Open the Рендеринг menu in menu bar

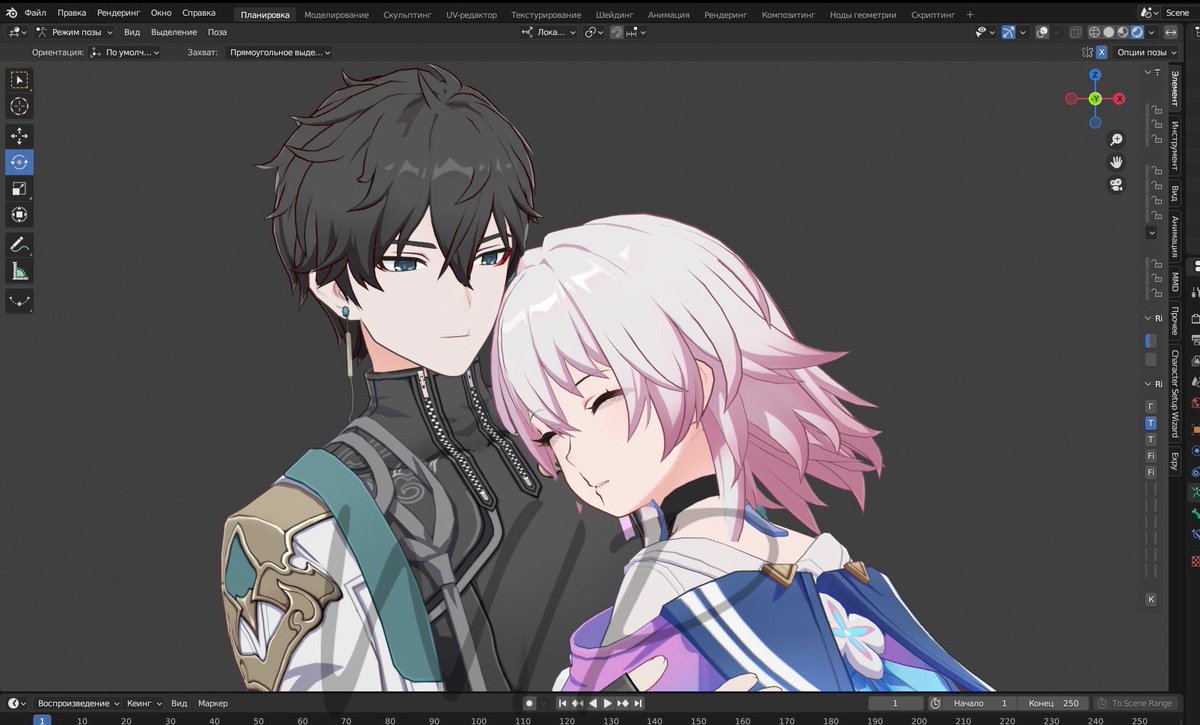click(120, 14)
